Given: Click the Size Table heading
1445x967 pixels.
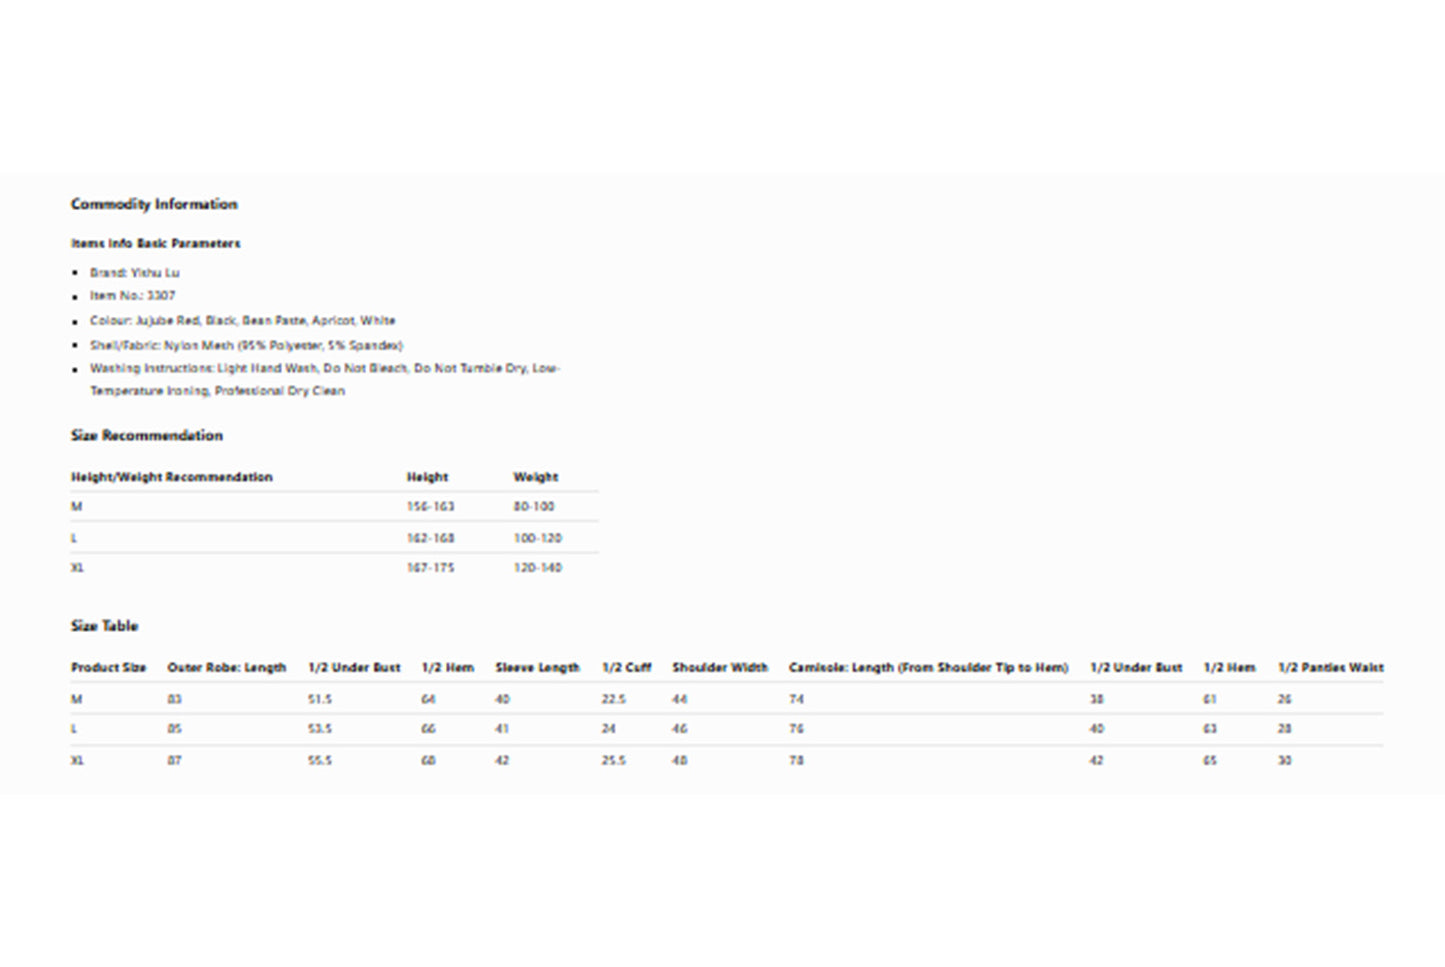Looking at the screenshot, I should pyautogui.click(x=104, y=626).
